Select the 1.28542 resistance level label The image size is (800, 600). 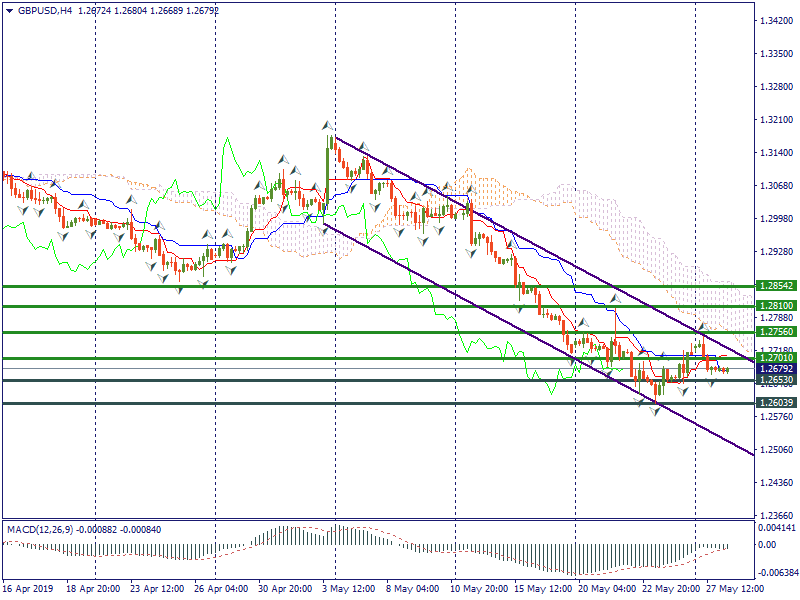[775, 286]
